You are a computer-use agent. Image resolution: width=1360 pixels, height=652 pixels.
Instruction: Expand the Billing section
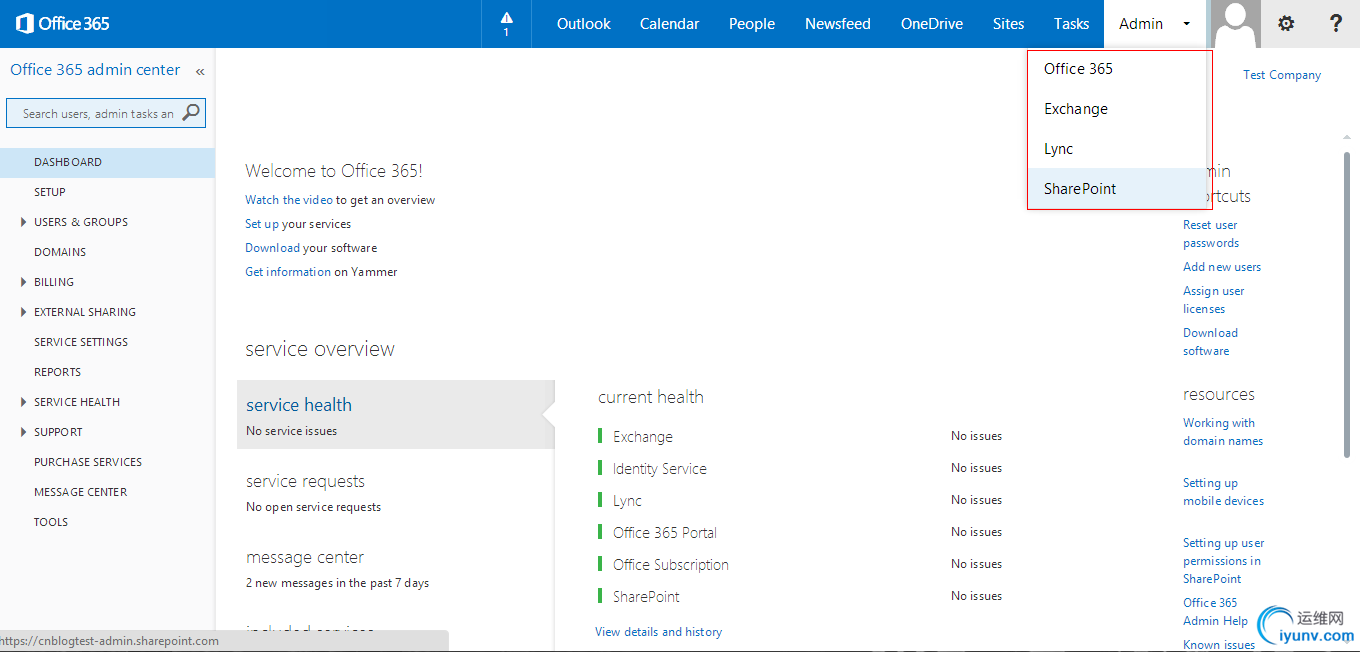(23, 282)
